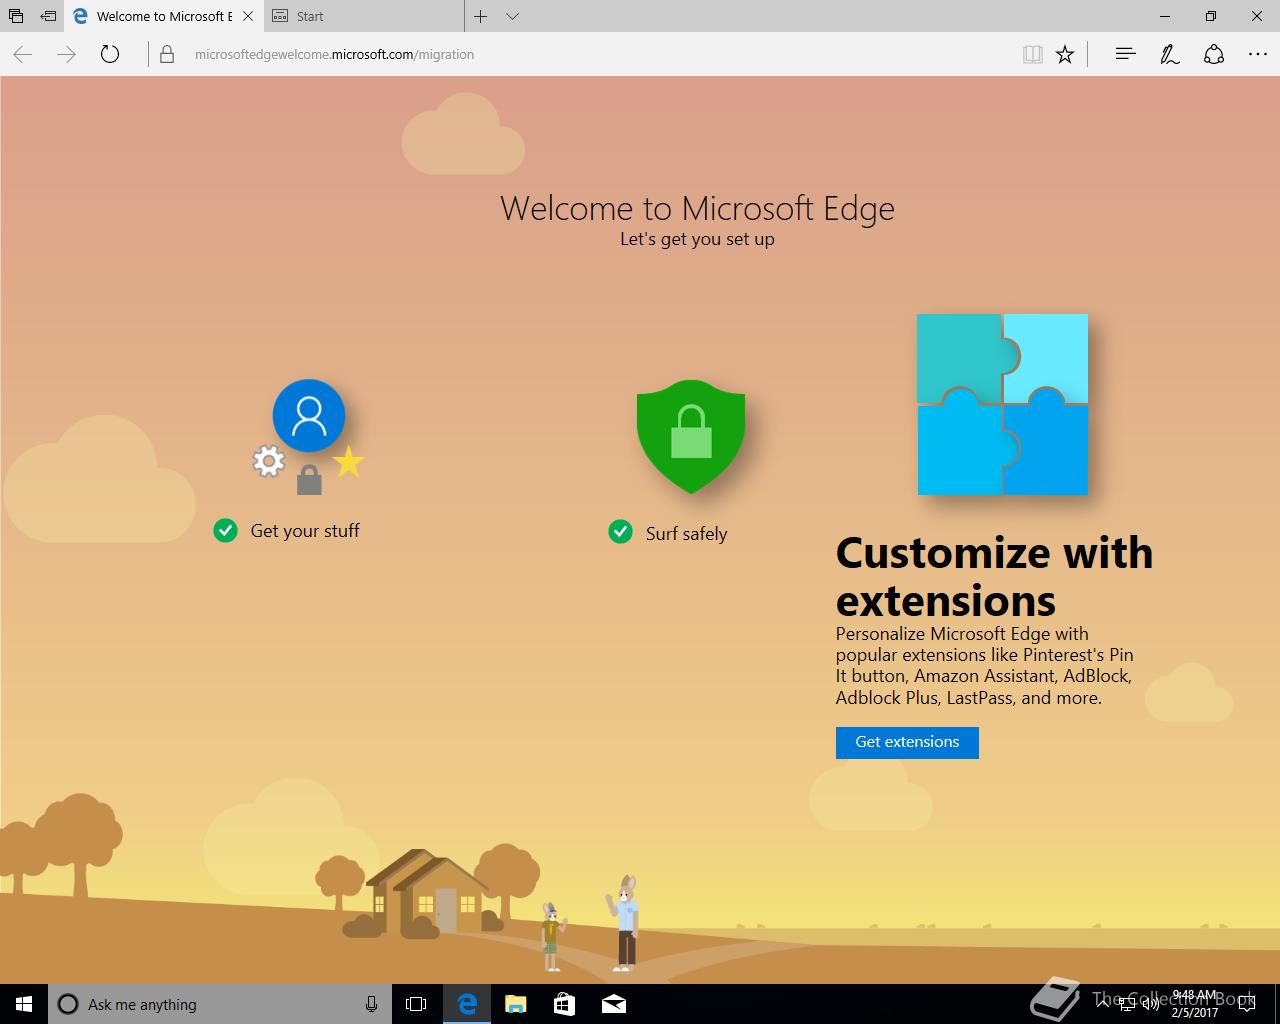Open the Settings and more menu
The width and height of the screenshot is (1280, 1024).
pos(1258,54)
